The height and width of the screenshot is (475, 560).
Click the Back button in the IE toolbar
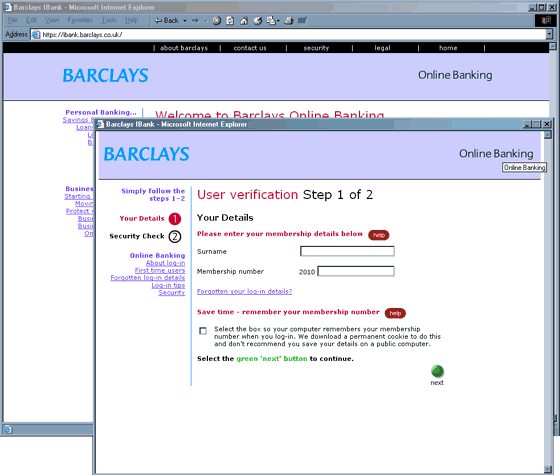(x=166, y=21)
